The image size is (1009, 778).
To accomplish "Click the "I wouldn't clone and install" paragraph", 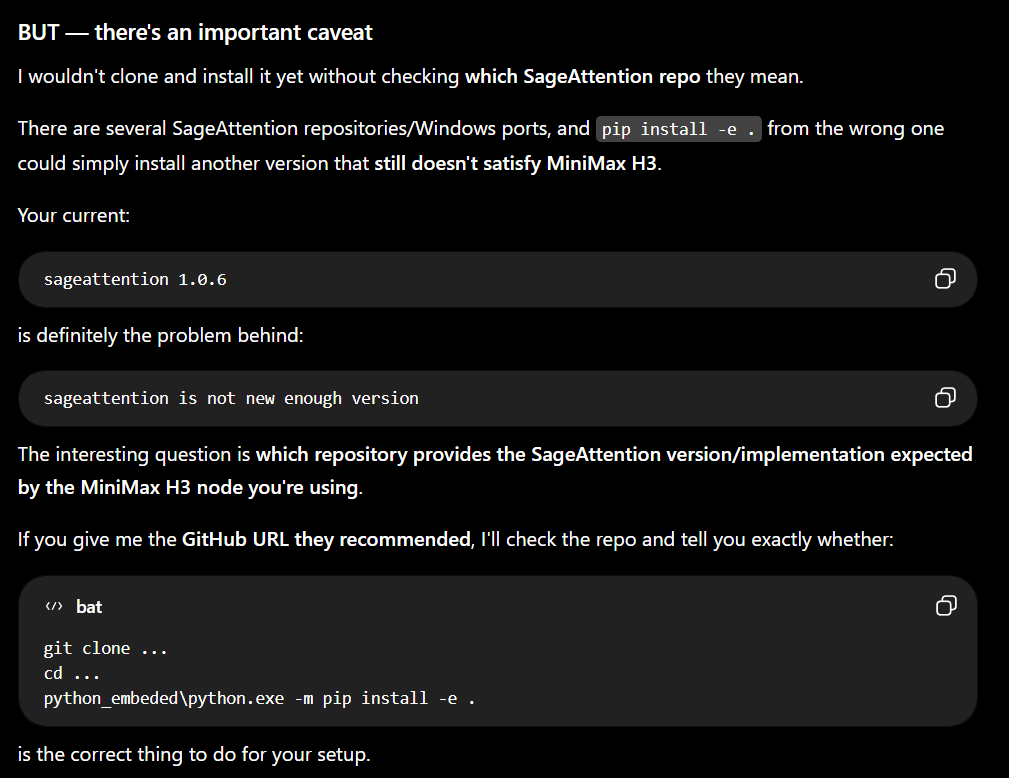I will point(411,77).
